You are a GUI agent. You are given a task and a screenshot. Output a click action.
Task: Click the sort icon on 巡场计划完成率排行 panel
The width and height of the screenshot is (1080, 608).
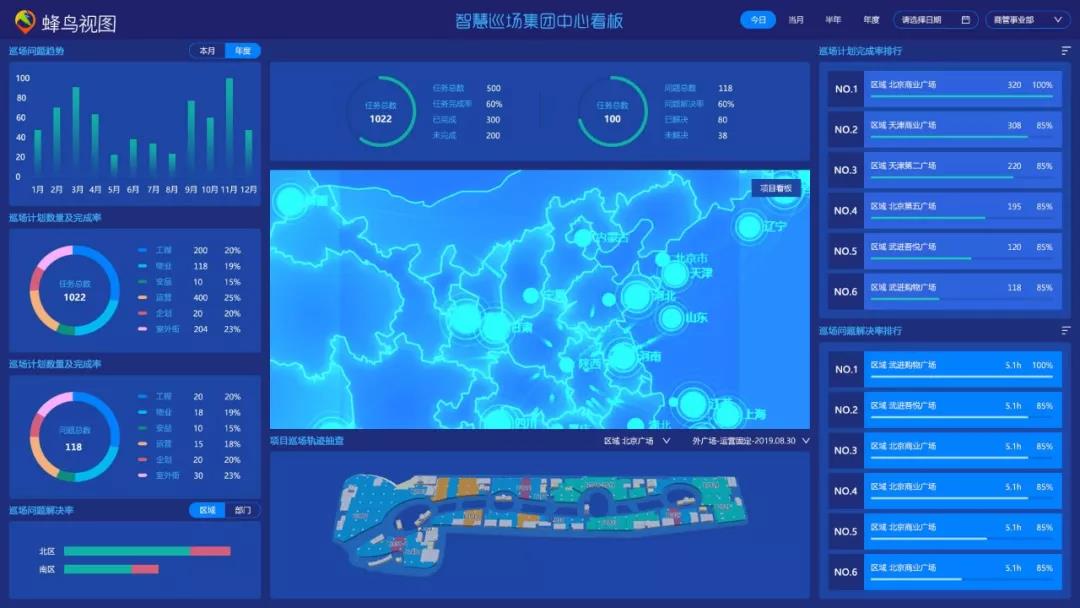[x=1062, y=49]
